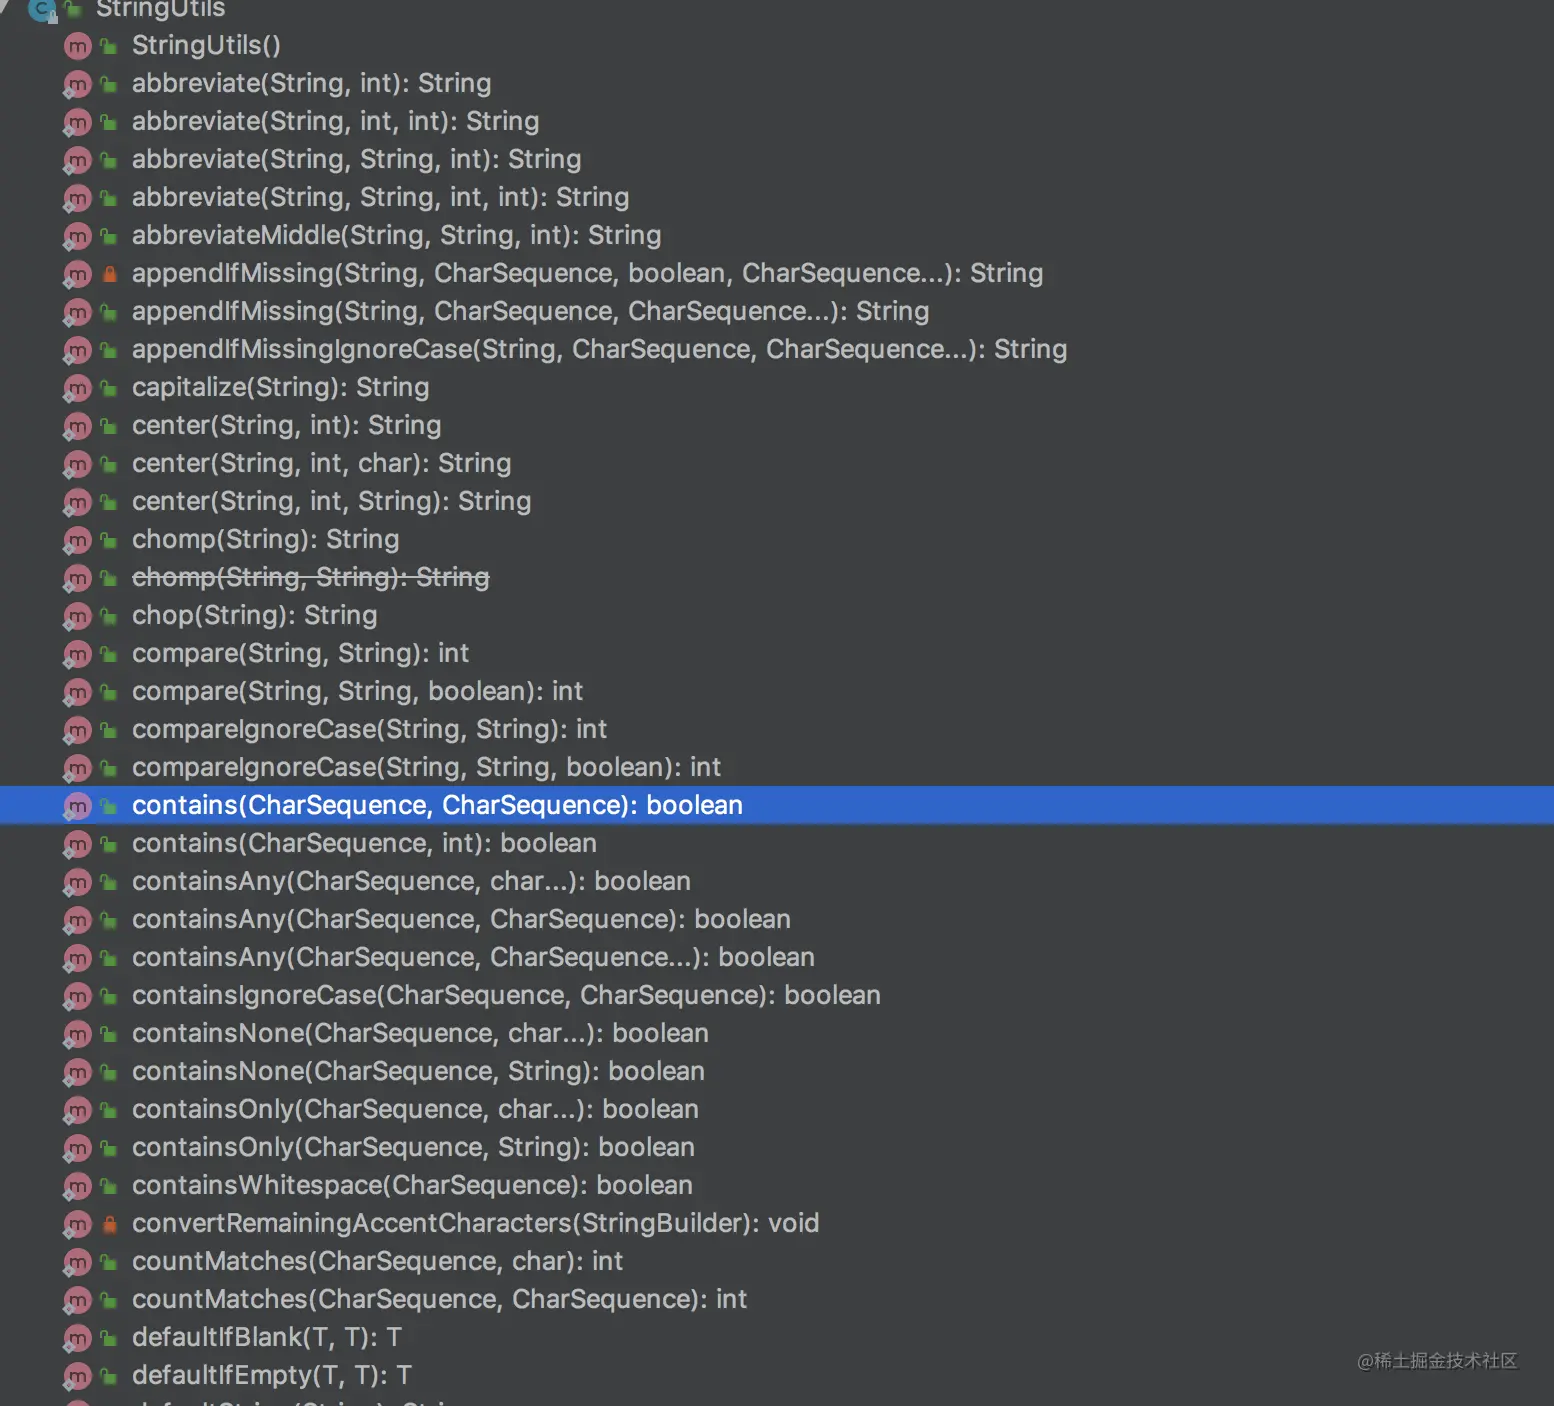Select abbreviate(String, String, int, int): String
The image size is (1554, 1406).
(x=380, y=197)
